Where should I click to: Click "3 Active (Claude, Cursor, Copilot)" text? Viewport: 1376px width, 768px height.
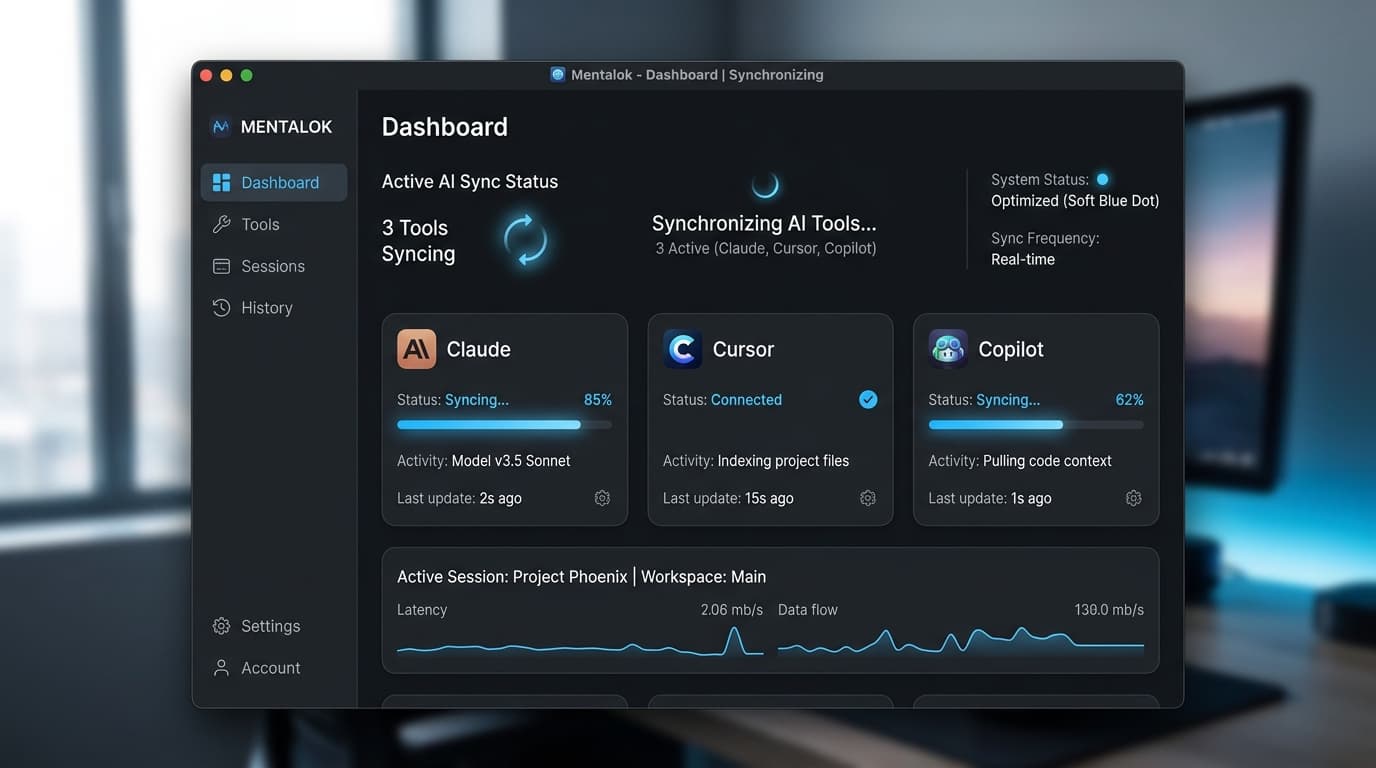click(x=766, y=248)
